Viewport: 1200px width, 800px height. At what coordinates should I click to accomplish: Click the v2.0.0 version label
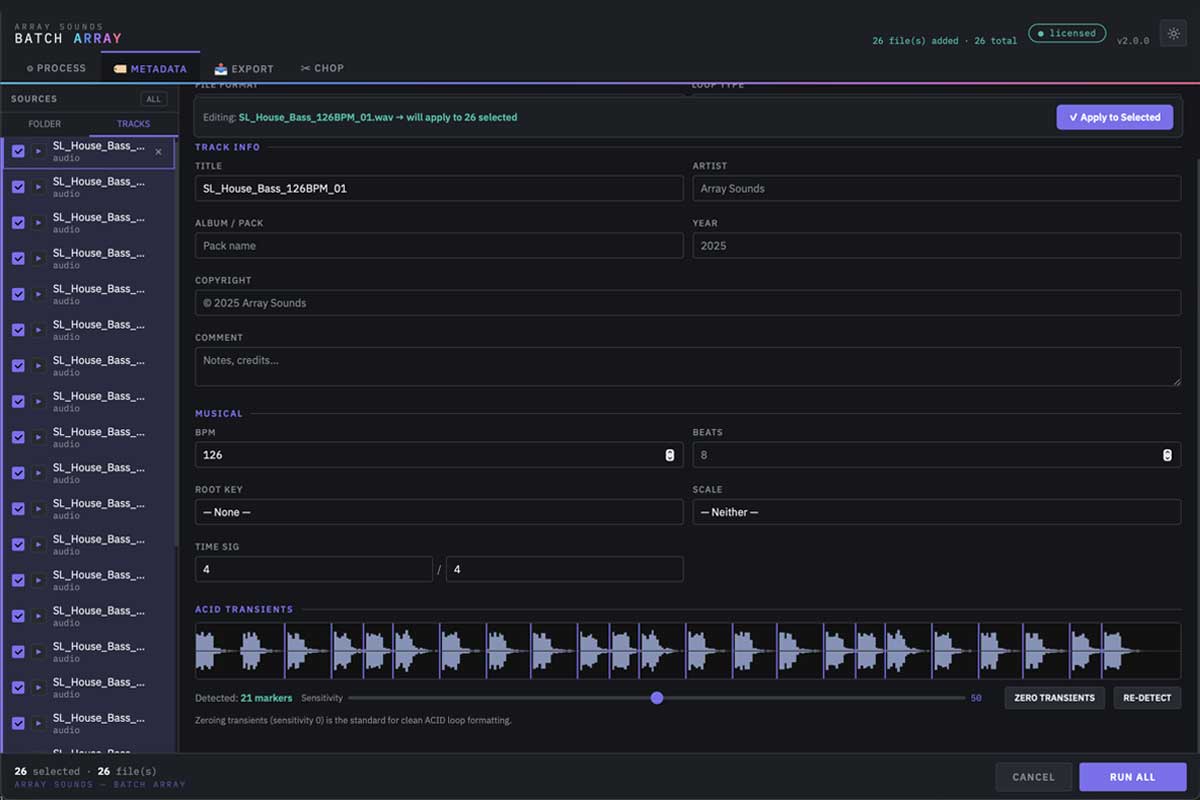(x=1133, y=41)
